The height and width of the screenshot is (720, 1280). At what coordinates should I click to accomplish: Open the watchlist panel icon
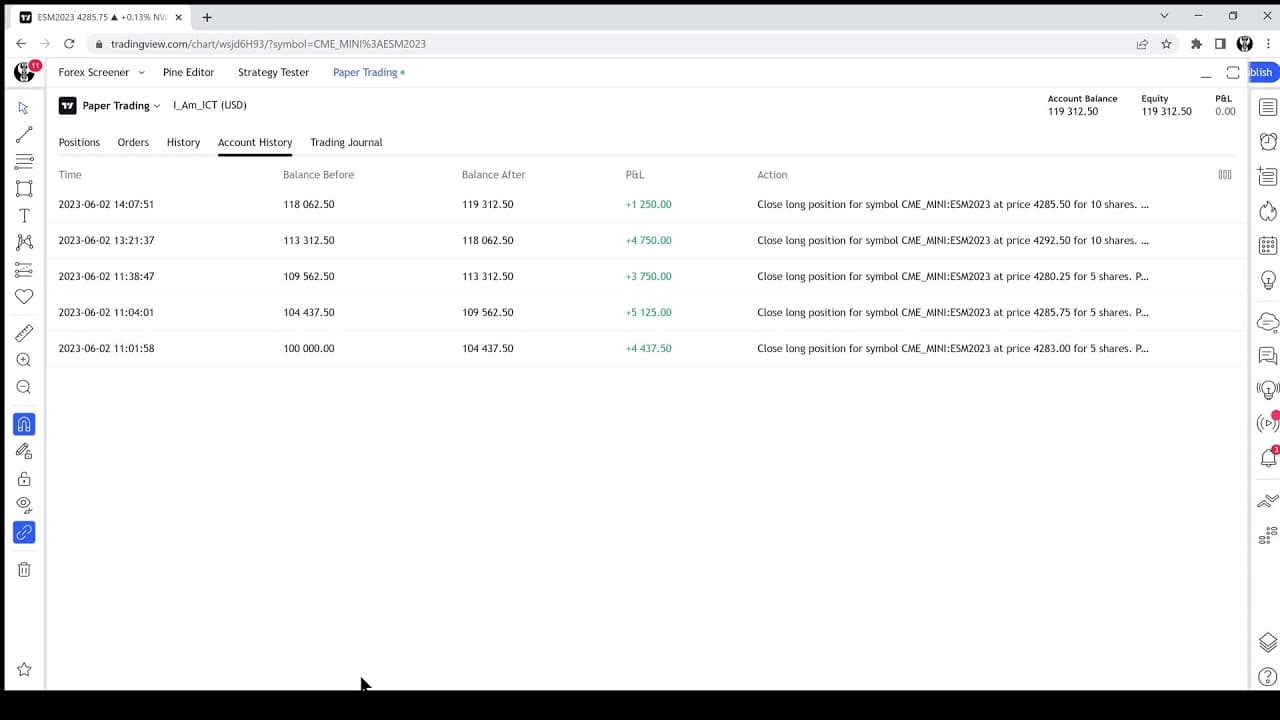tap(1268, 107)
